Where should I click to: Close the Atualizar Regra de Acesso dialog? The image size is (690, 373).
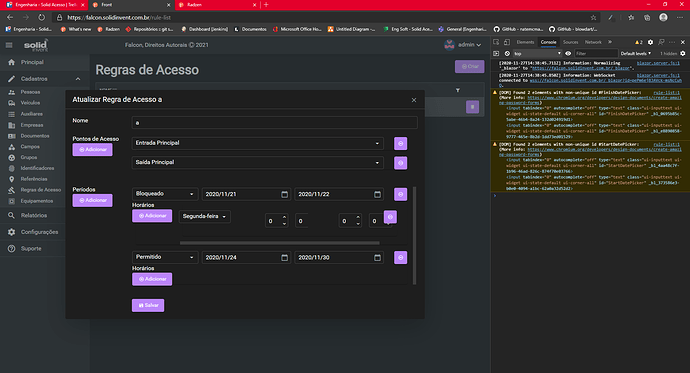[x=414, y=100]
